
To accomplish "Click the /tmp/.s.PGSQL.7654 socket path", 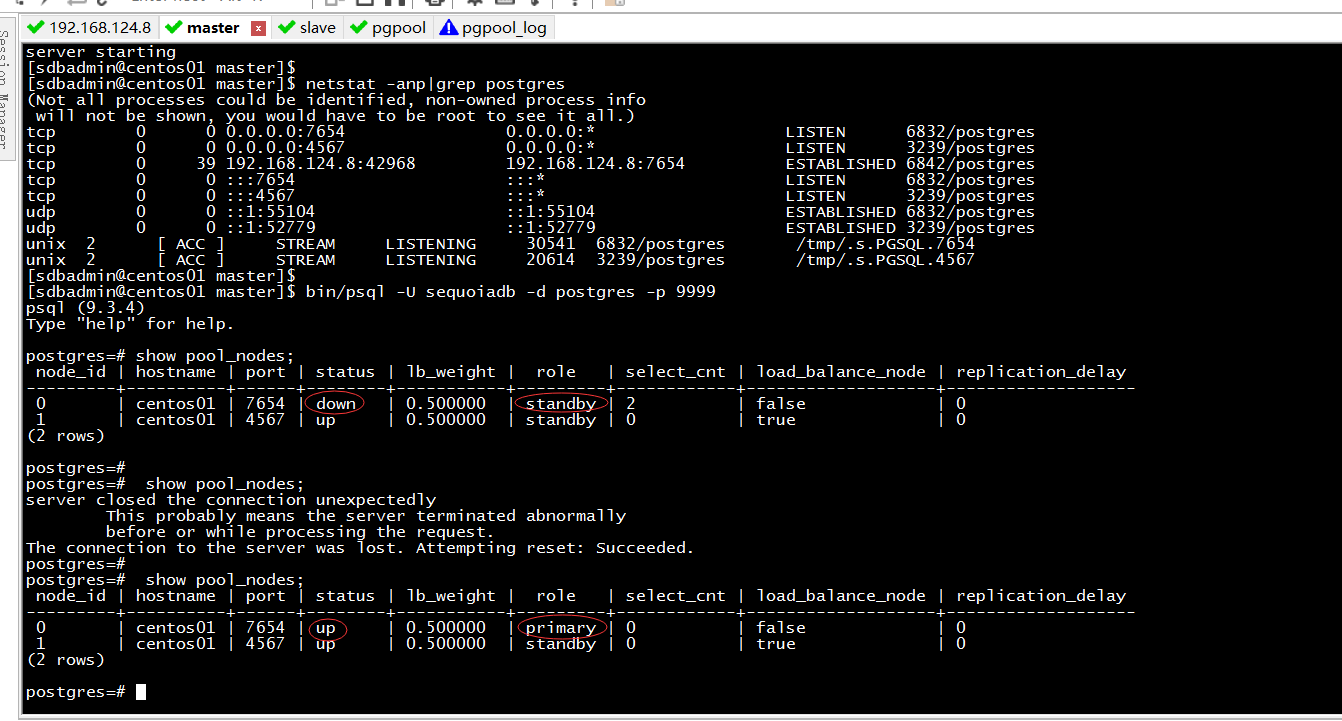I will click(x=884, y=244).
